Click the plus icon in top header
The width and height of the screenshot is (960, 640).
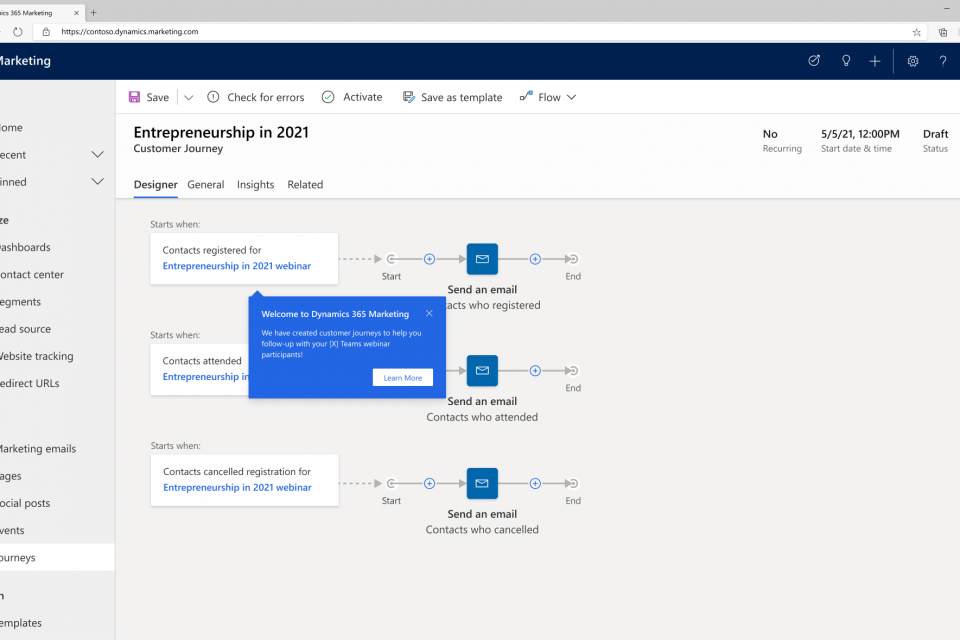875,61
